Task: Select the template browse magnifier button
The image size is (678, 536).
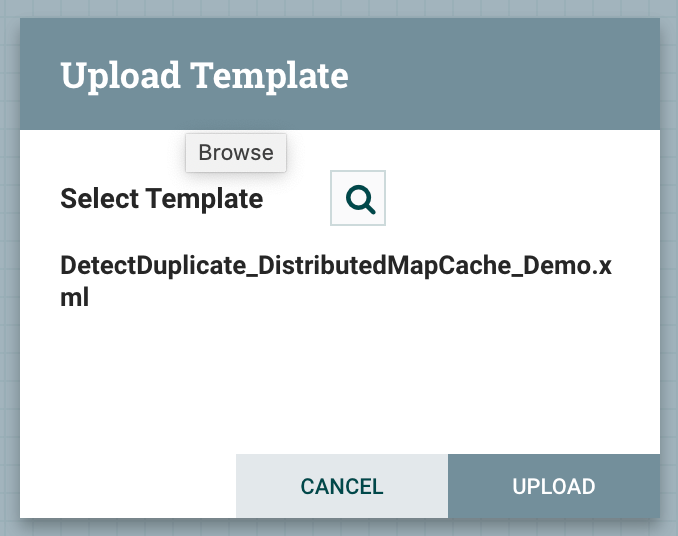Action: (358, 198)
